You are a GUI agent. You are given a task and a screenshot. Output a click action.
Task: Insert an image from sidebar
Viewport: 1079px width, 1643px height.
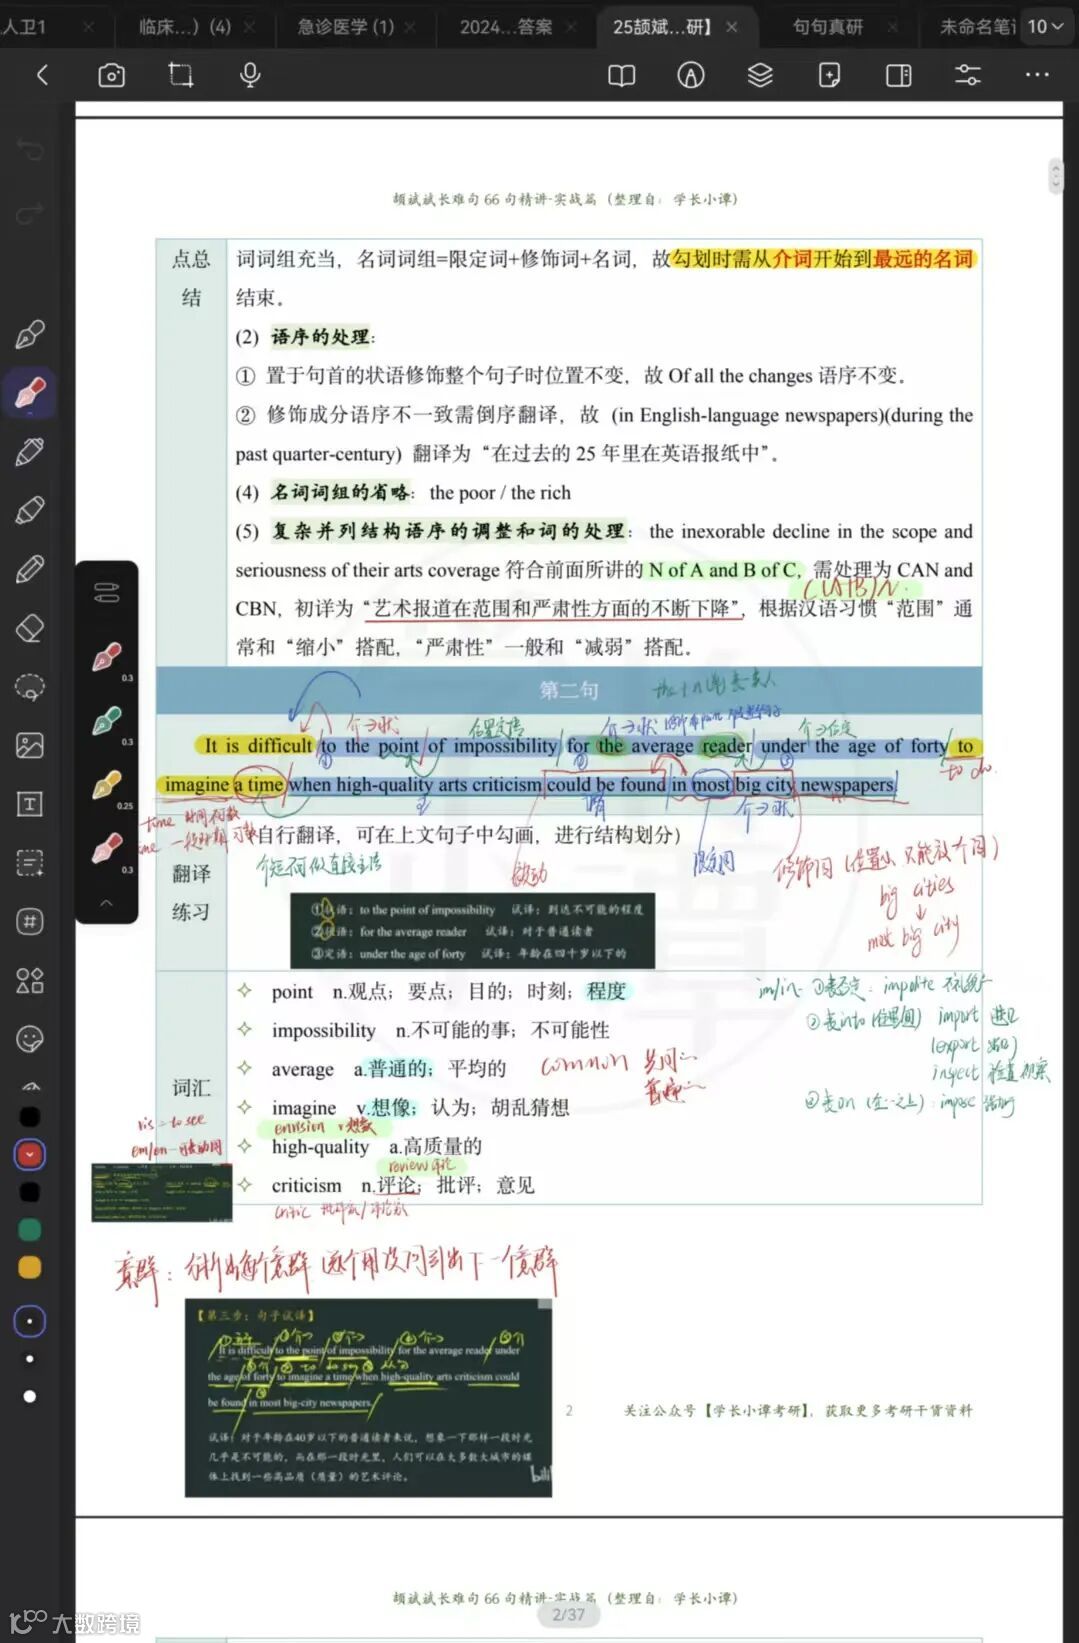30,745
